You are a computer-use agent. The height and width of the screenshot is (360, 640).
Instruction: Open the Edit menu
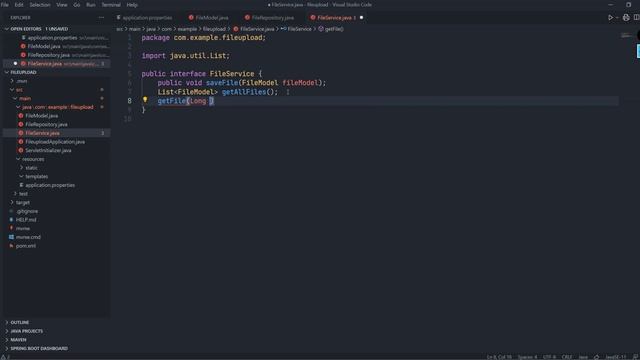click(19, 5)
